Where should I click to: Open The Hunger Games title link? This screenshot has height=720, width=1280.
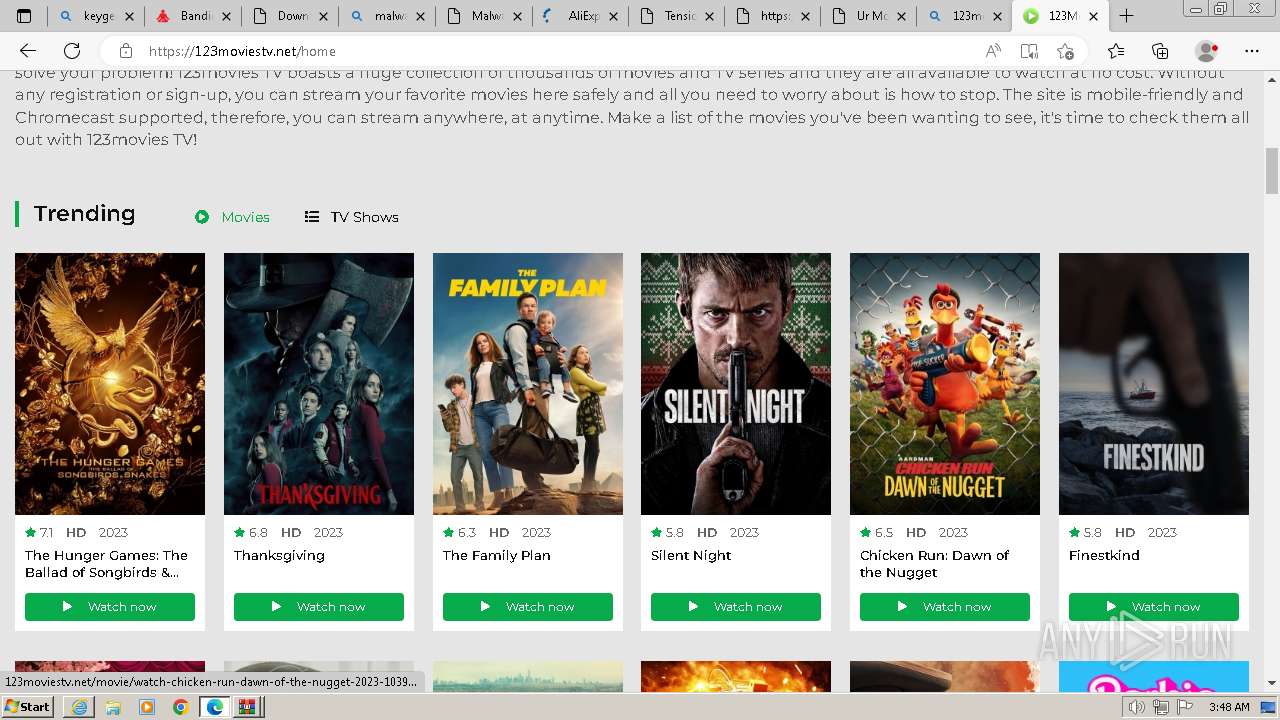click(x=106, y=564)
